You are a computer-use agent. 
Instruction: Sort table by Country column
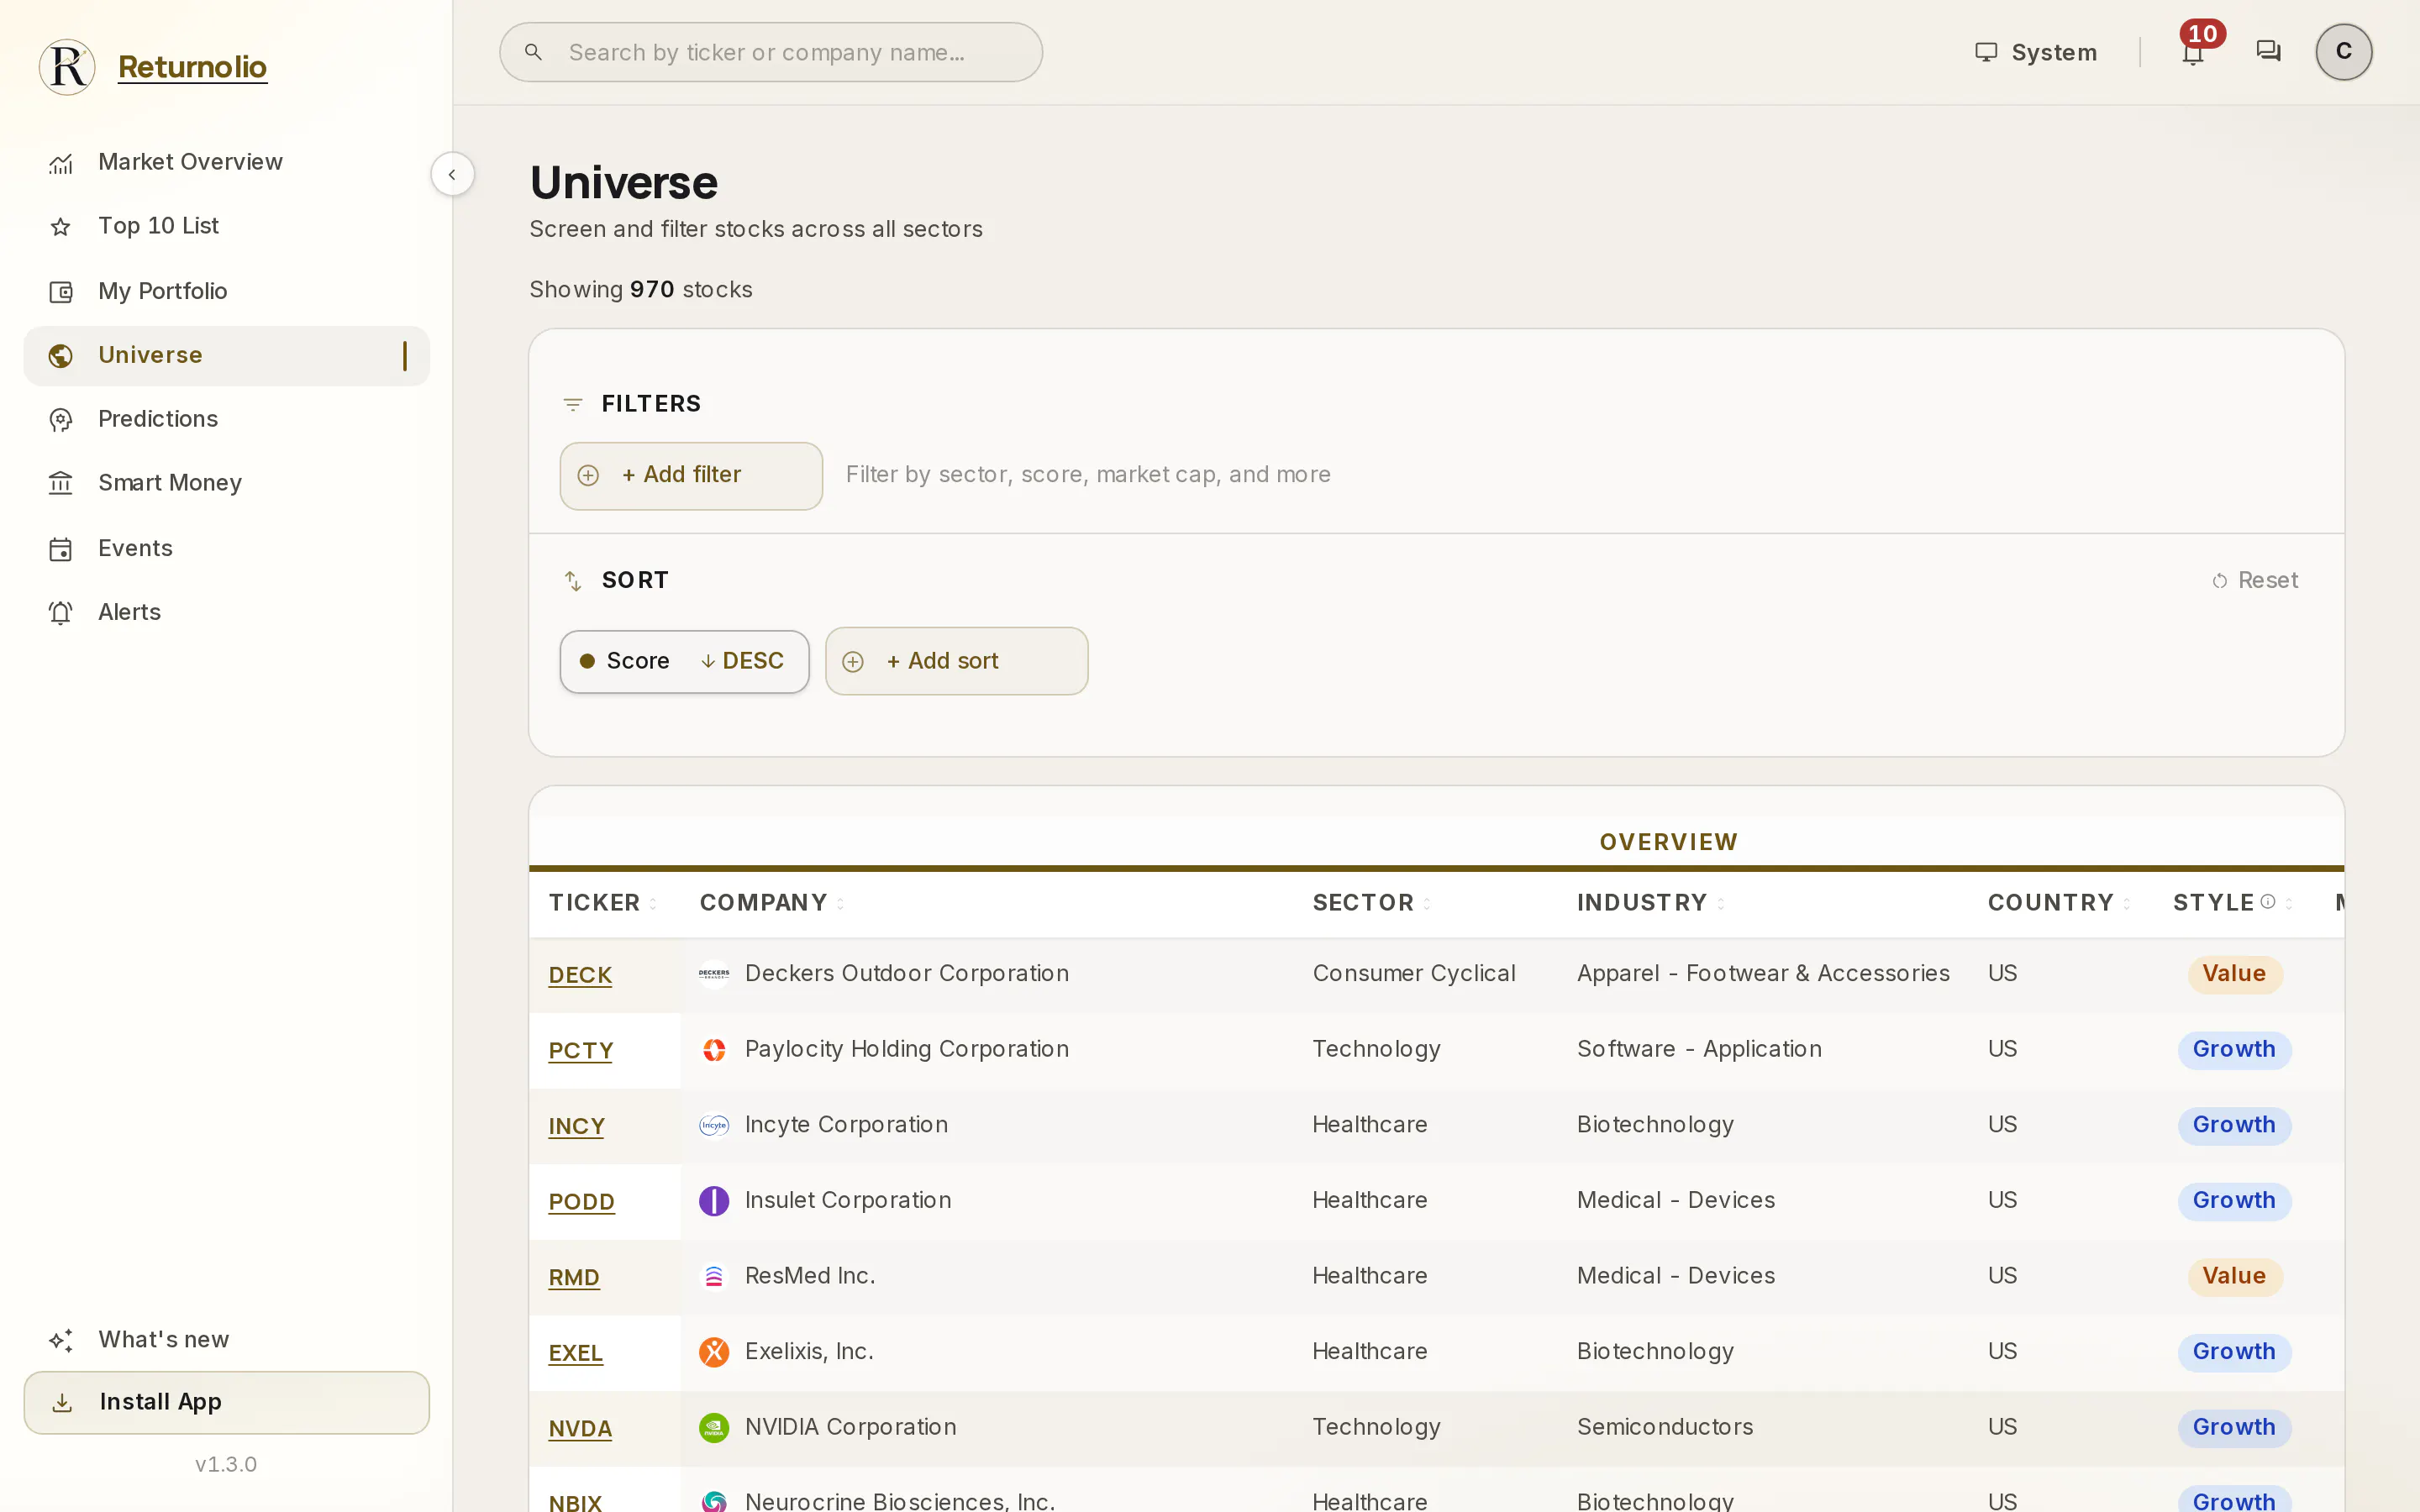pyautogui.click(x=2059, y=903)
